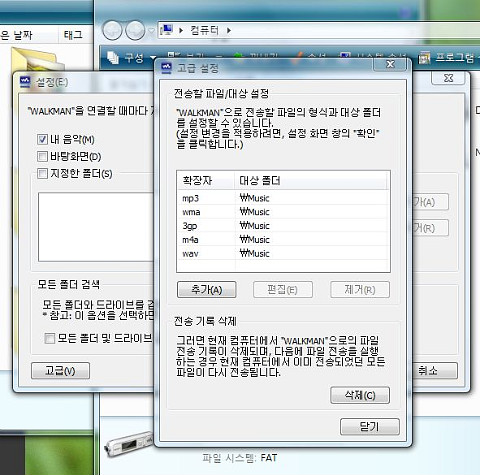Open the 구성 menu in Explorer toolbar
This screenshot has height=475, width=480.
(x=131, y=58)
